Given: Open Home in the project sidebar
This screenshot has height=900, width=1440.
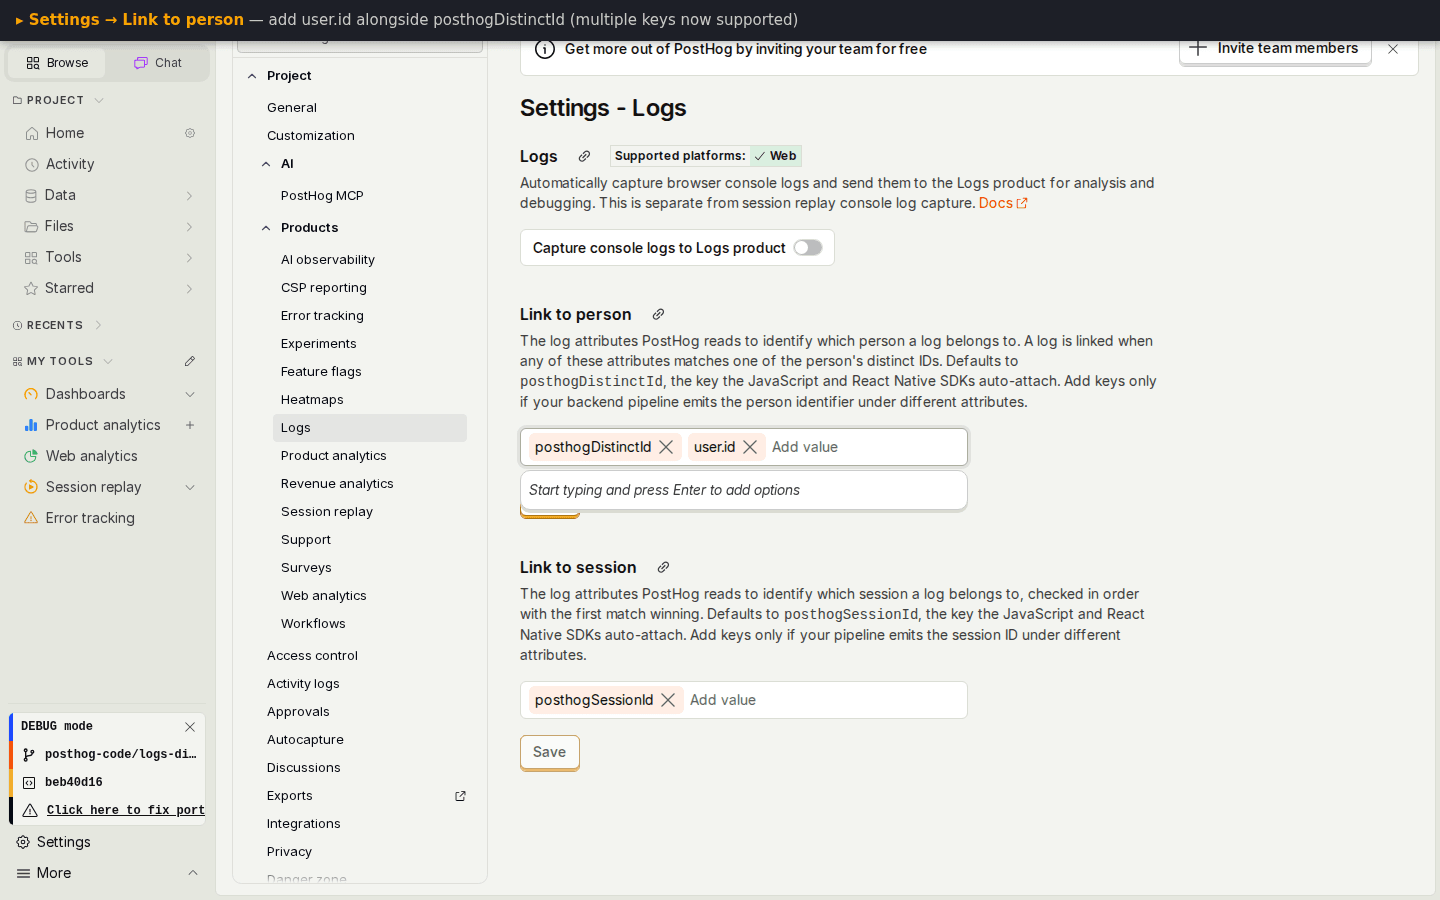Looking at the screenshot, I should [65, 133].
